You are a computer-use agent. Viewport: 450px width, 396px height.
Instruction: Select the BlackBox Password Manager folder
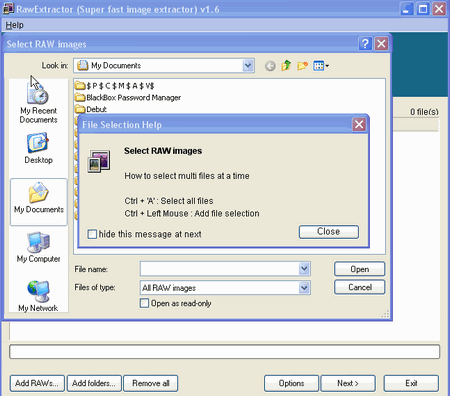128,98
